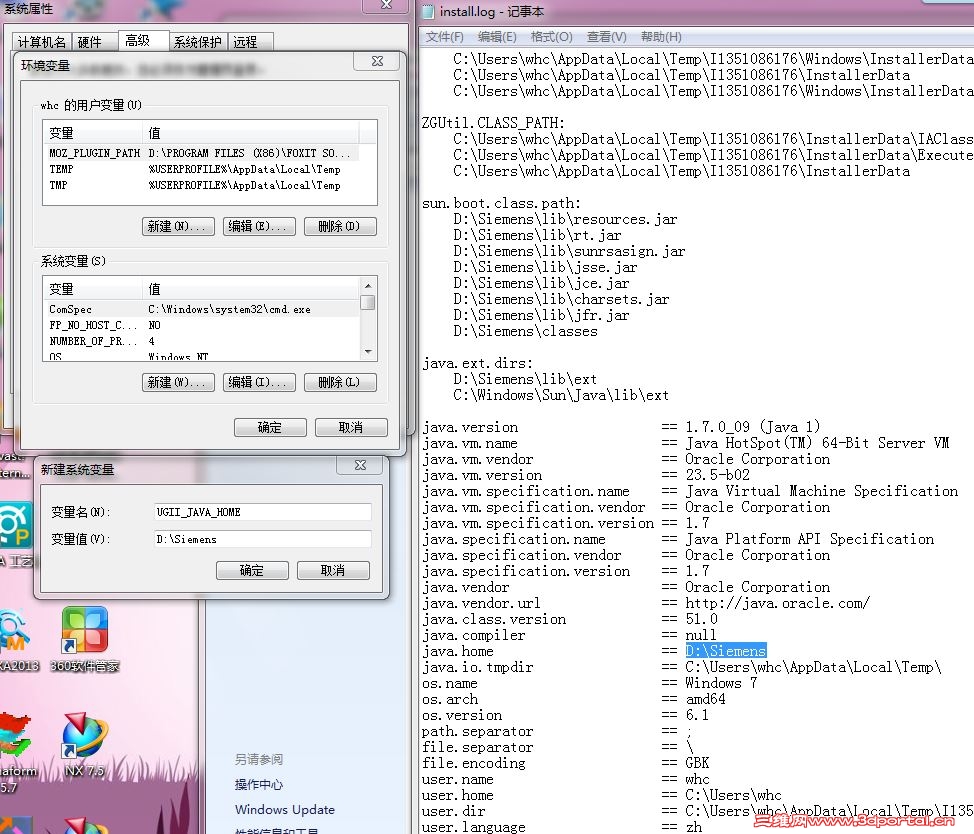This screenshot has height=834, width=974.
Task: Click the 变量名 field containing UGII_JAVA_HOME
Action: point(262,512)
